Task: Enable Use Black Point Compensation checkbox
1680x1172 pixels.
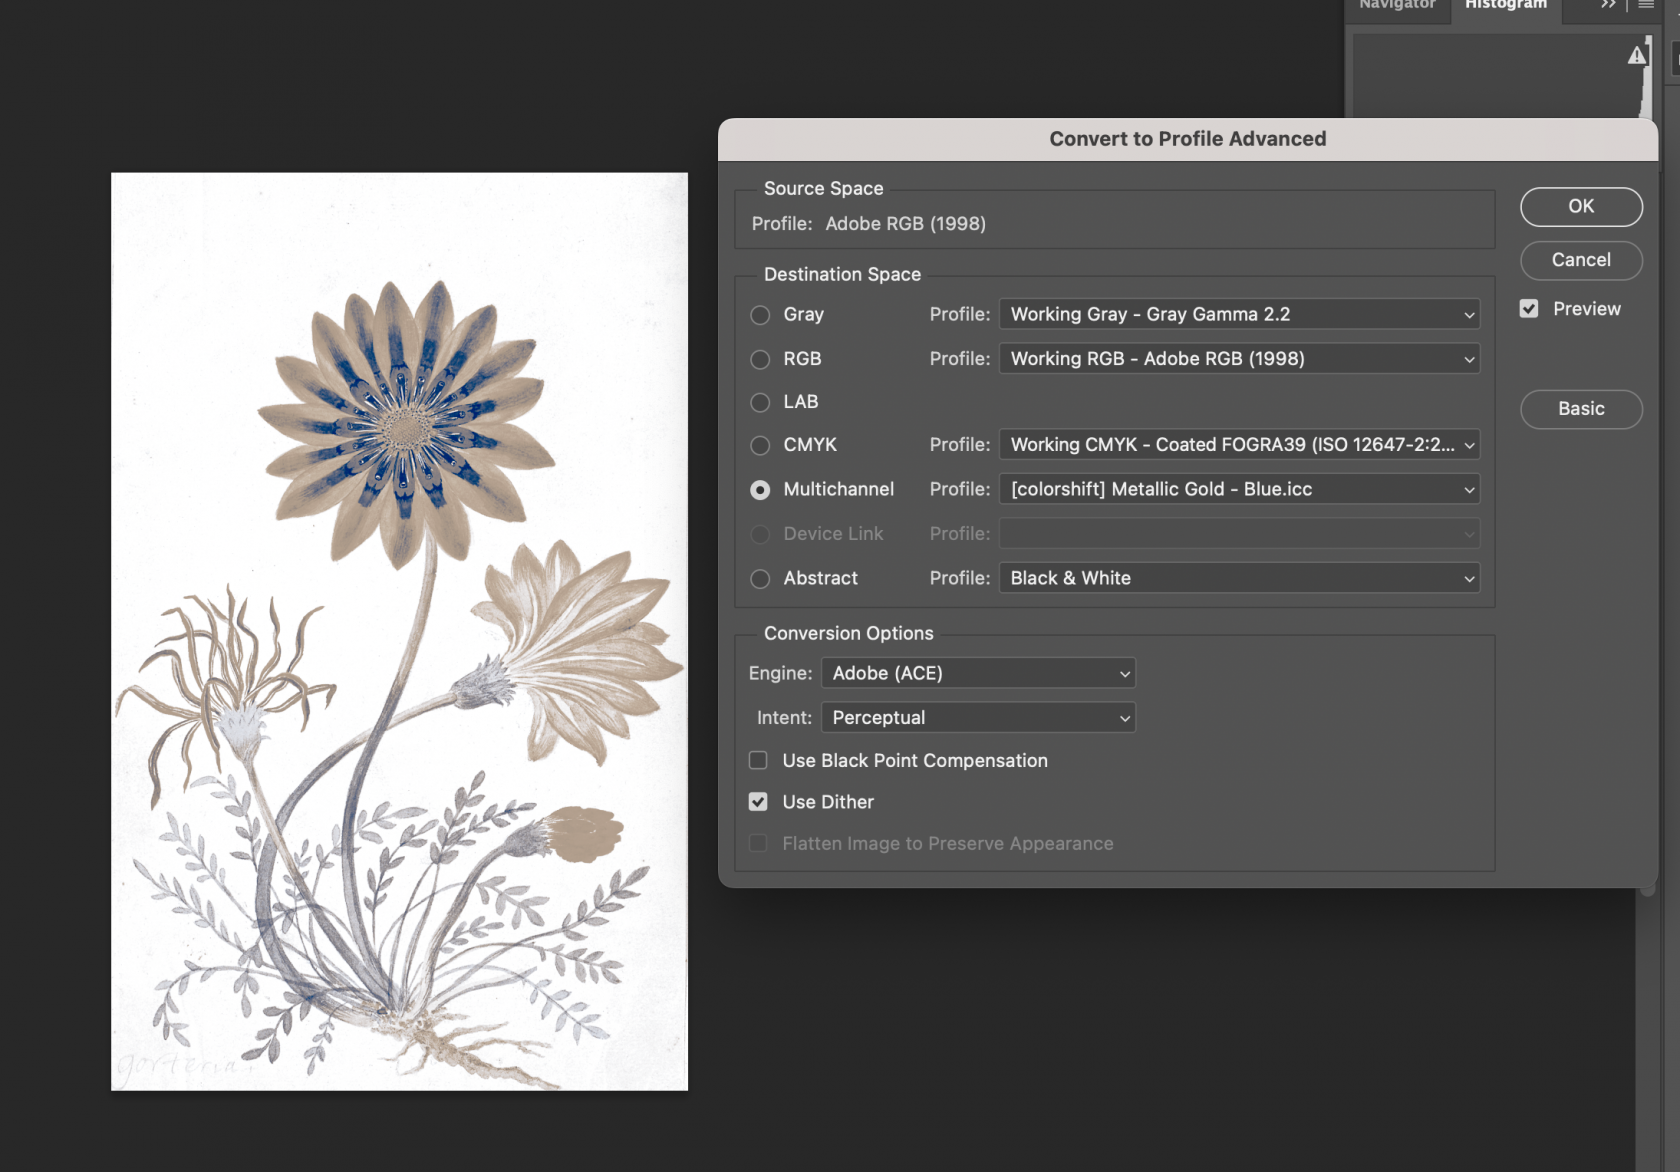Action: [759, 761]
